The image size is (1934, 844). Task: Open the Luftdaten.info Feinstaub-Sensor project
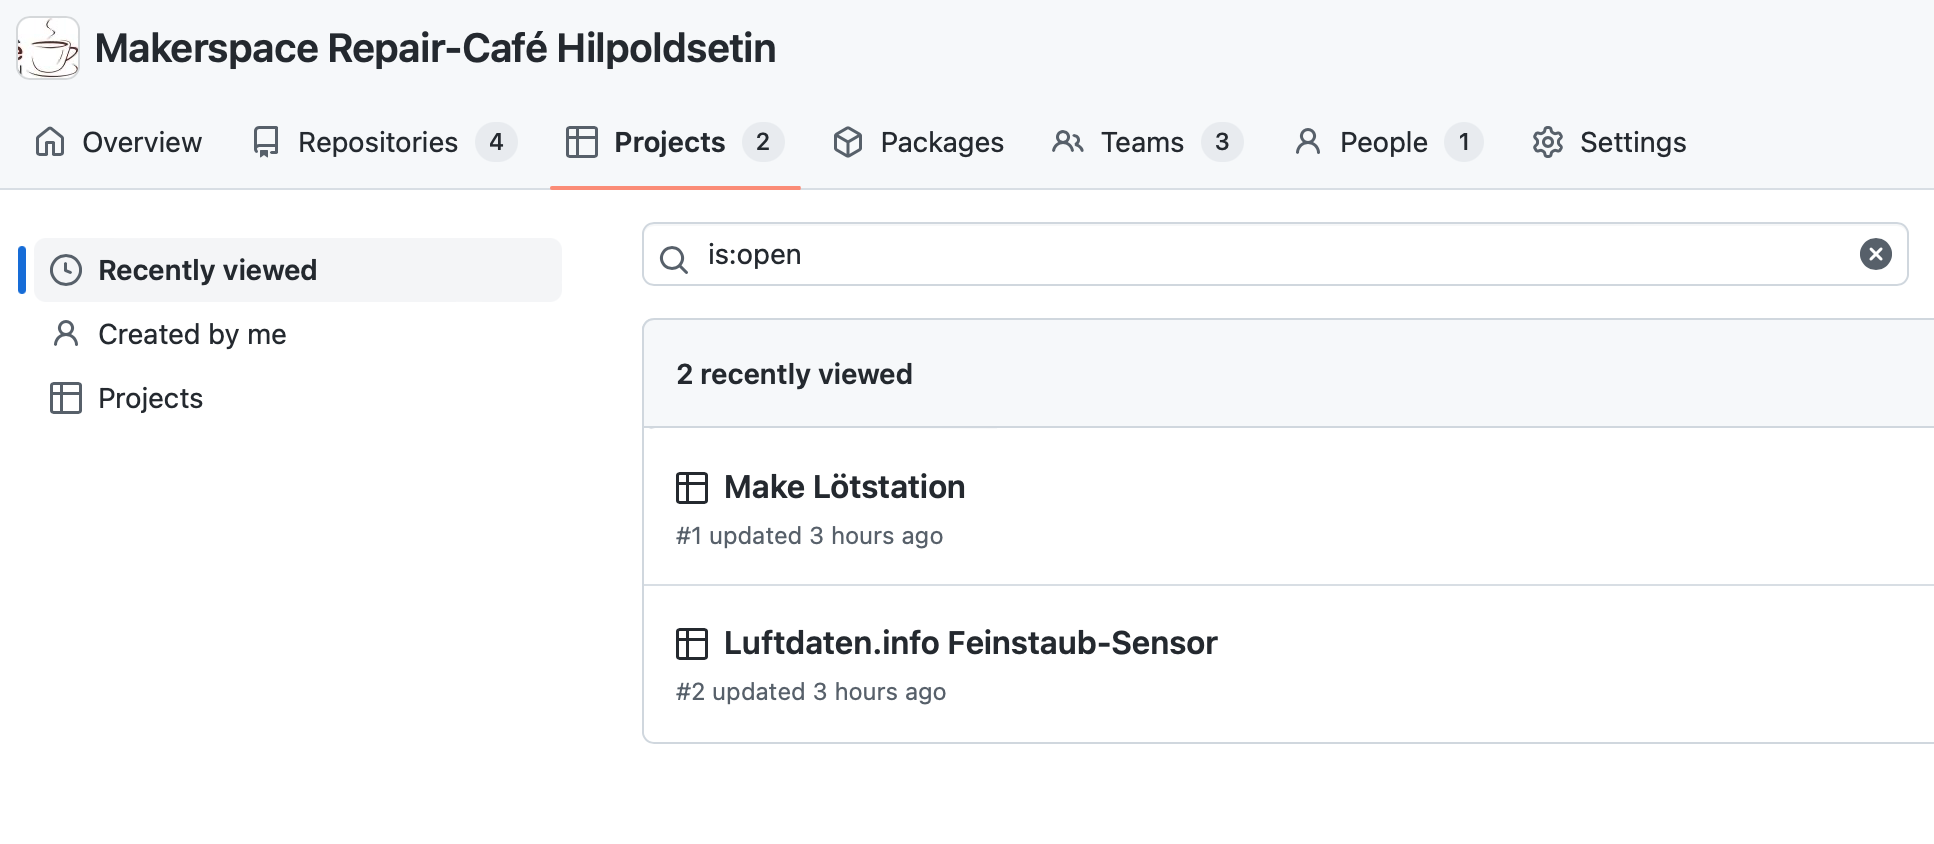click(x=970, y=643)
